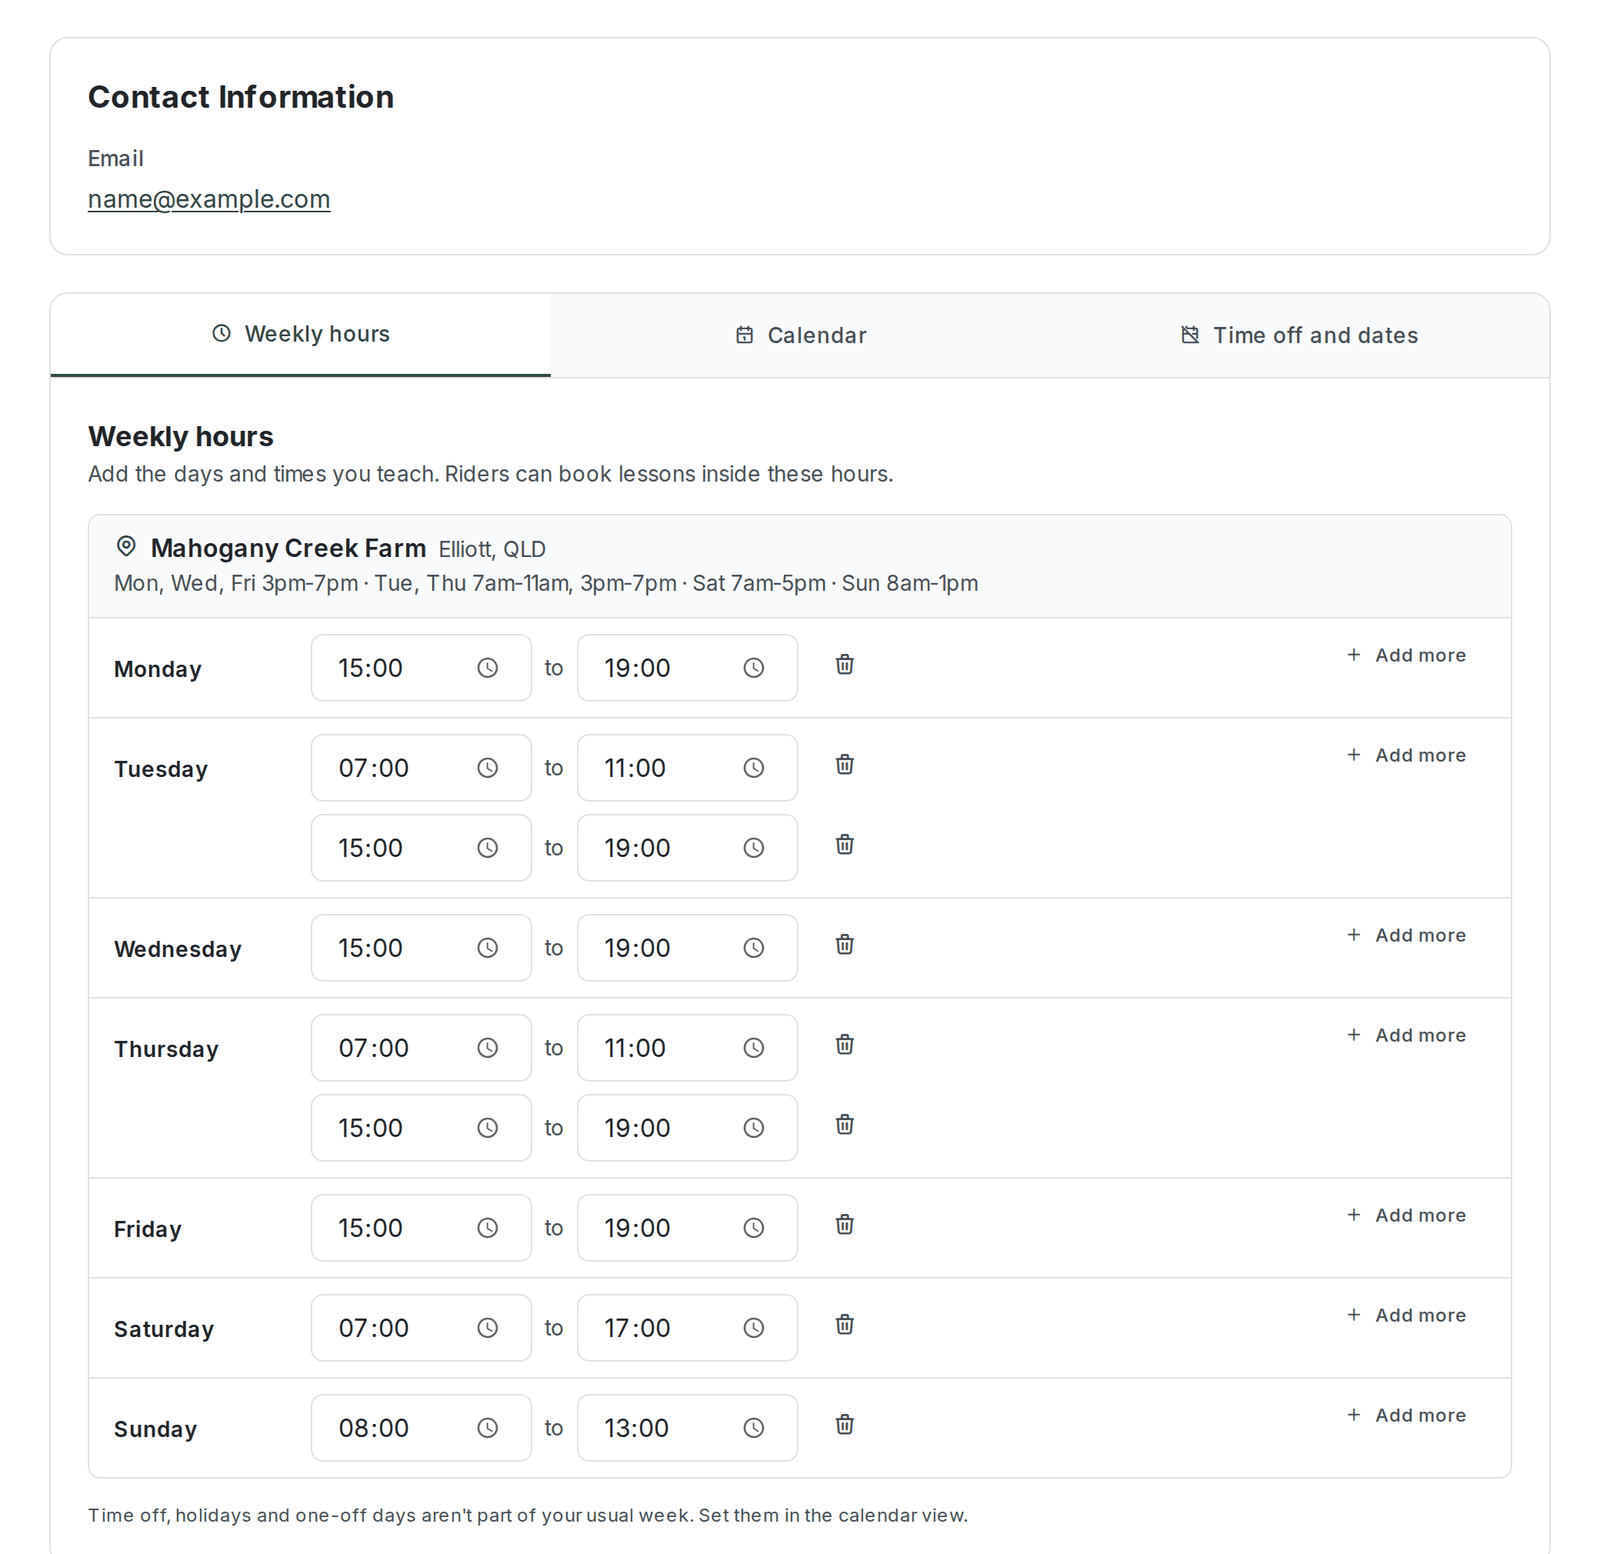Delete Saturday's 07:00 to 17:00 slot
This screenshot has width=1600, height=1554.
845,1325
